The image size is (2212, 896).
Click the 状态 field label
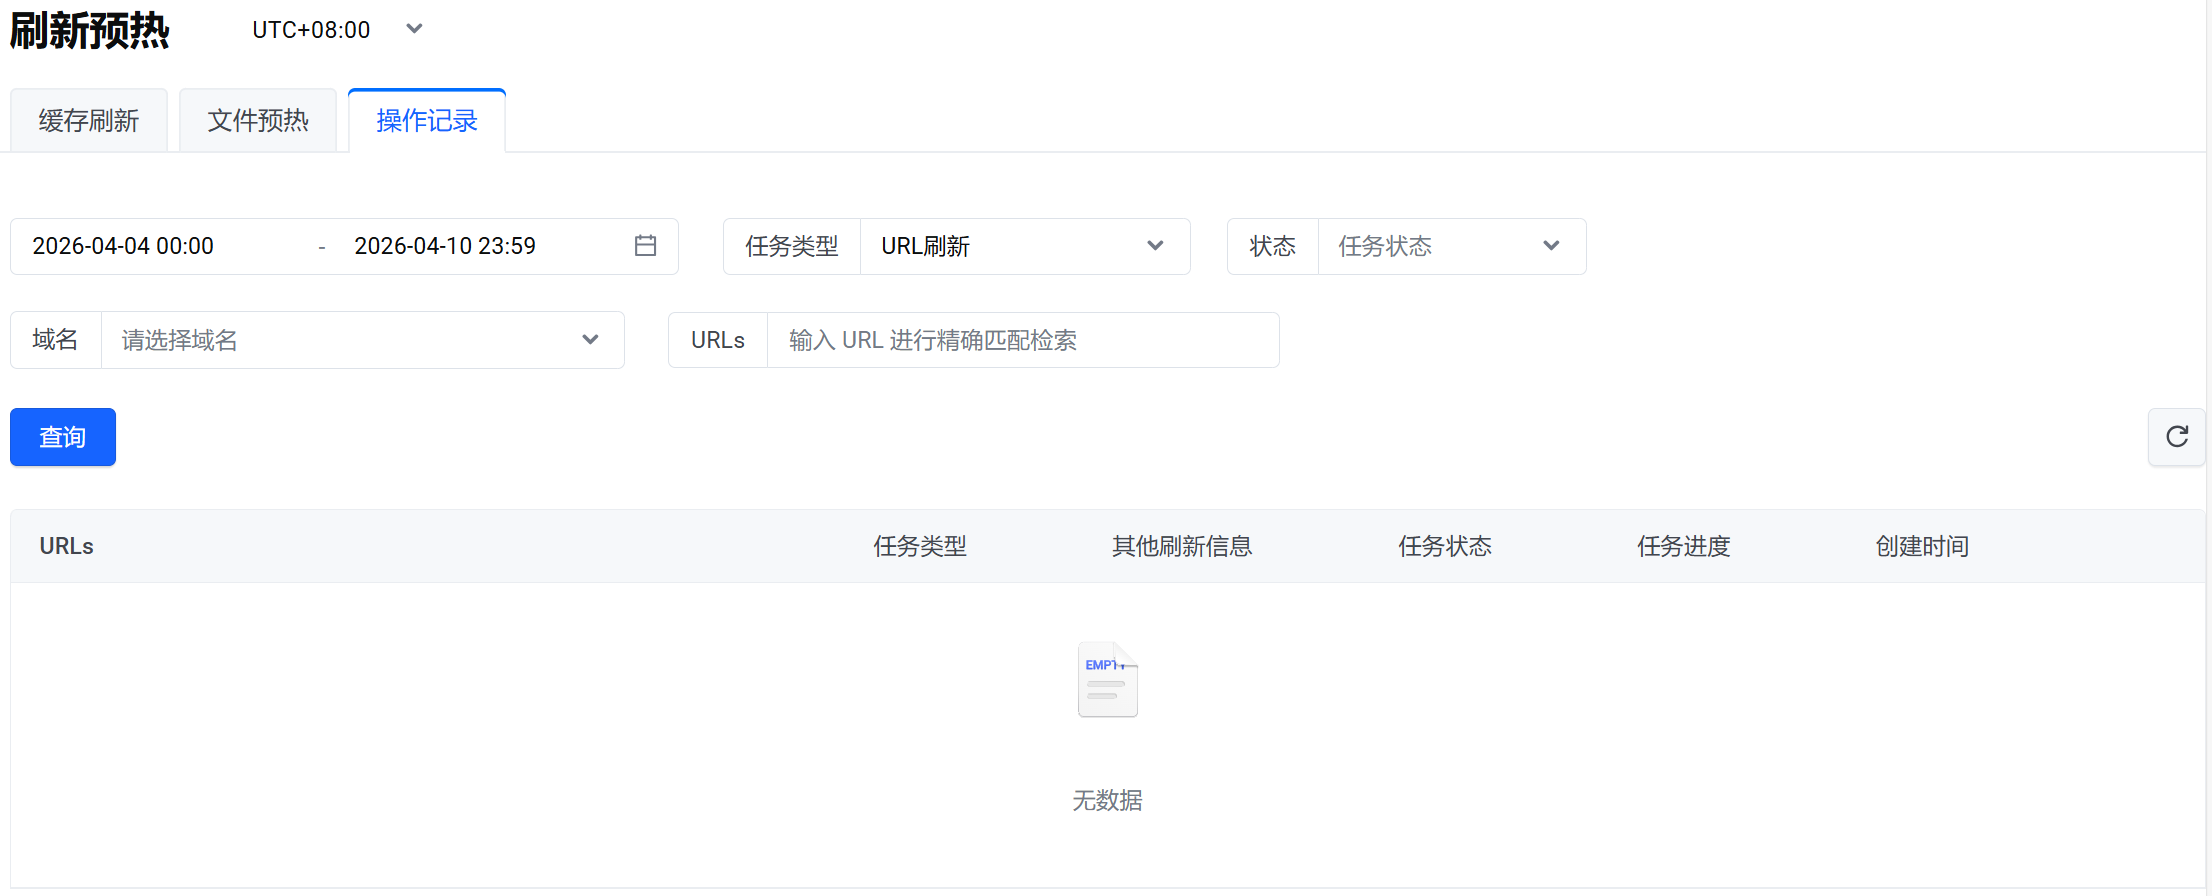[x=1273, y=246]
